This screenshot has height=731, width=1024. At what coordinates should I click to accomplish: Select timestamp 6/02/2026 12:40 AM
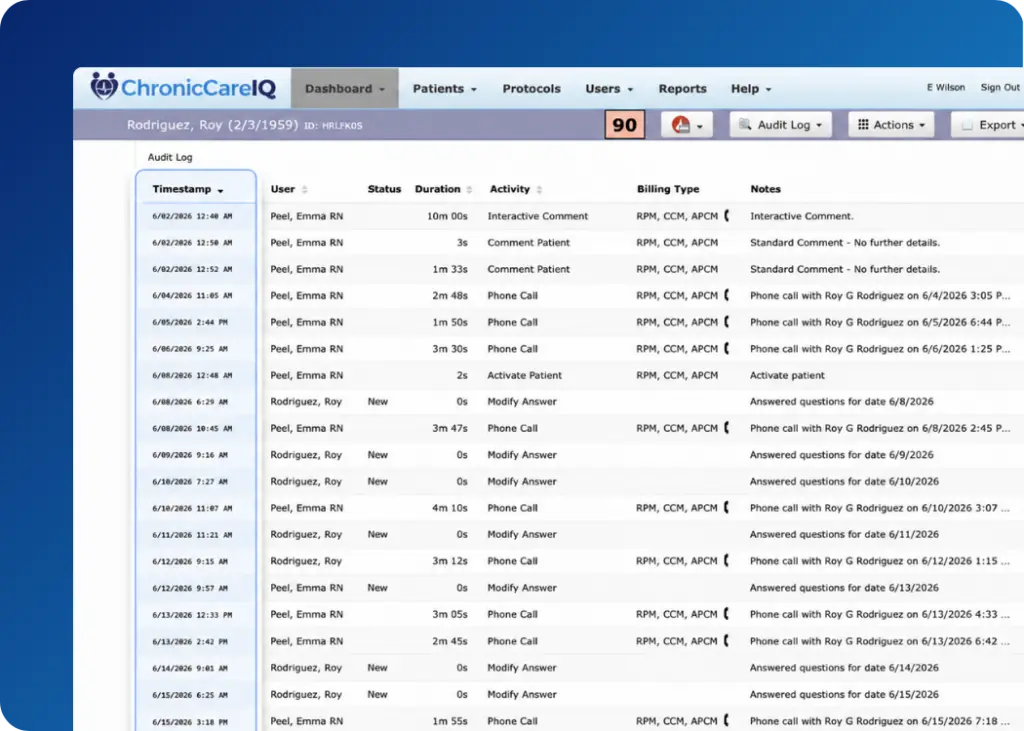192,216
